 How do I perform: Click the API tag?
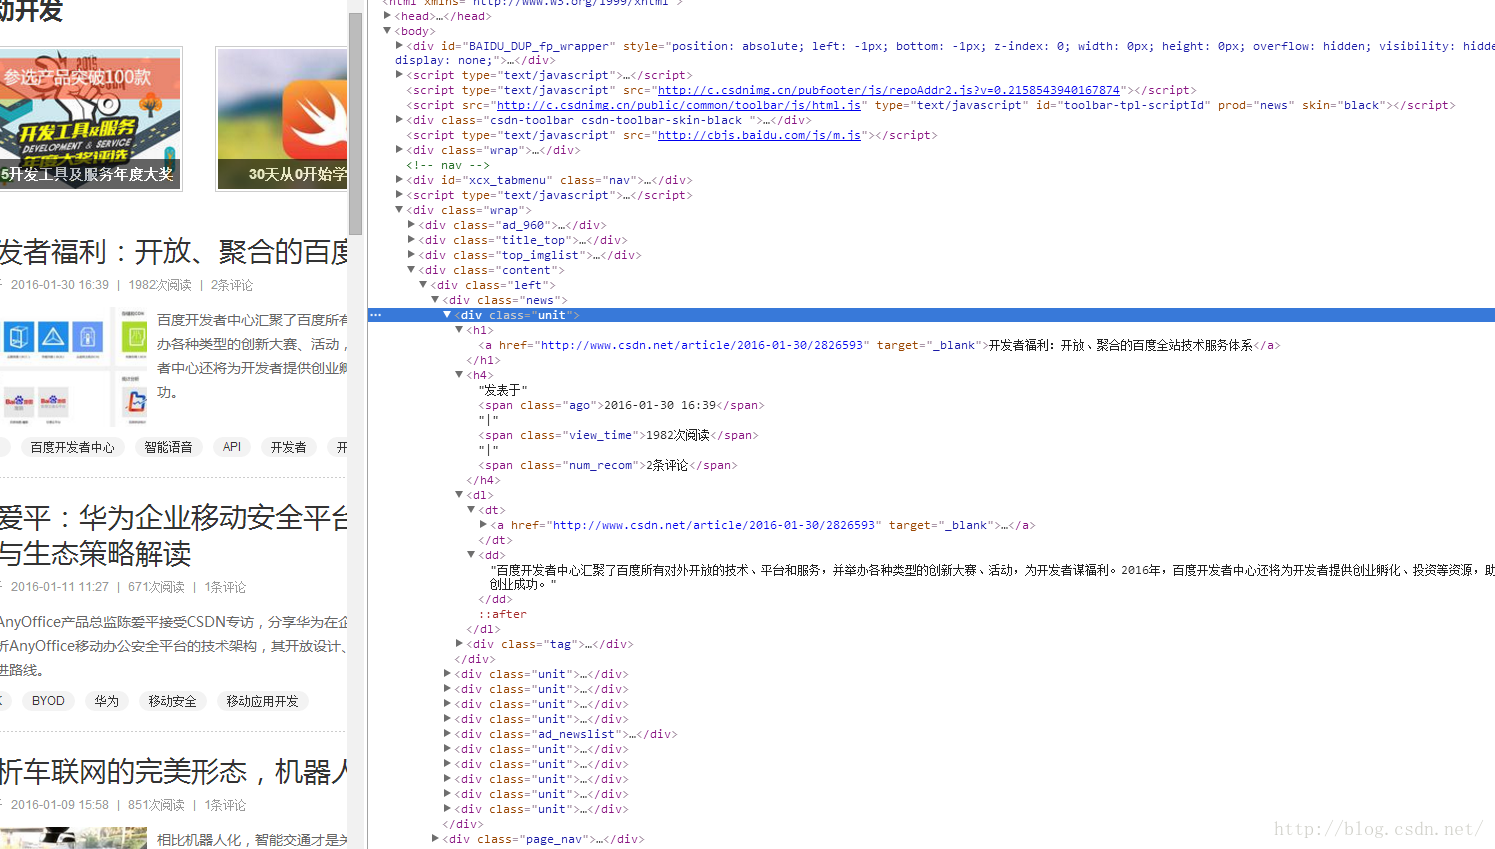coord(232,447)
